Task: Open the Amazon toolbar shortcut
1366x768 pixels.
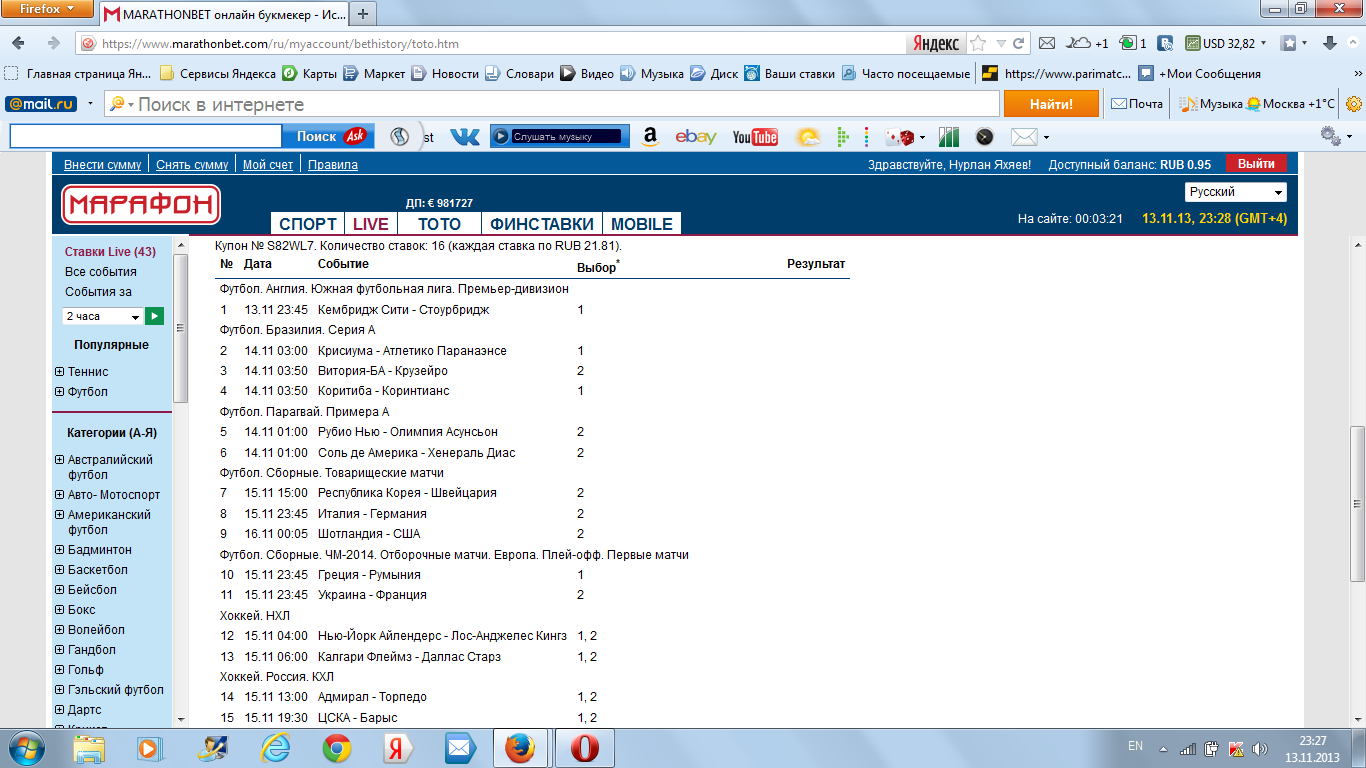Action: coord(650,137)
